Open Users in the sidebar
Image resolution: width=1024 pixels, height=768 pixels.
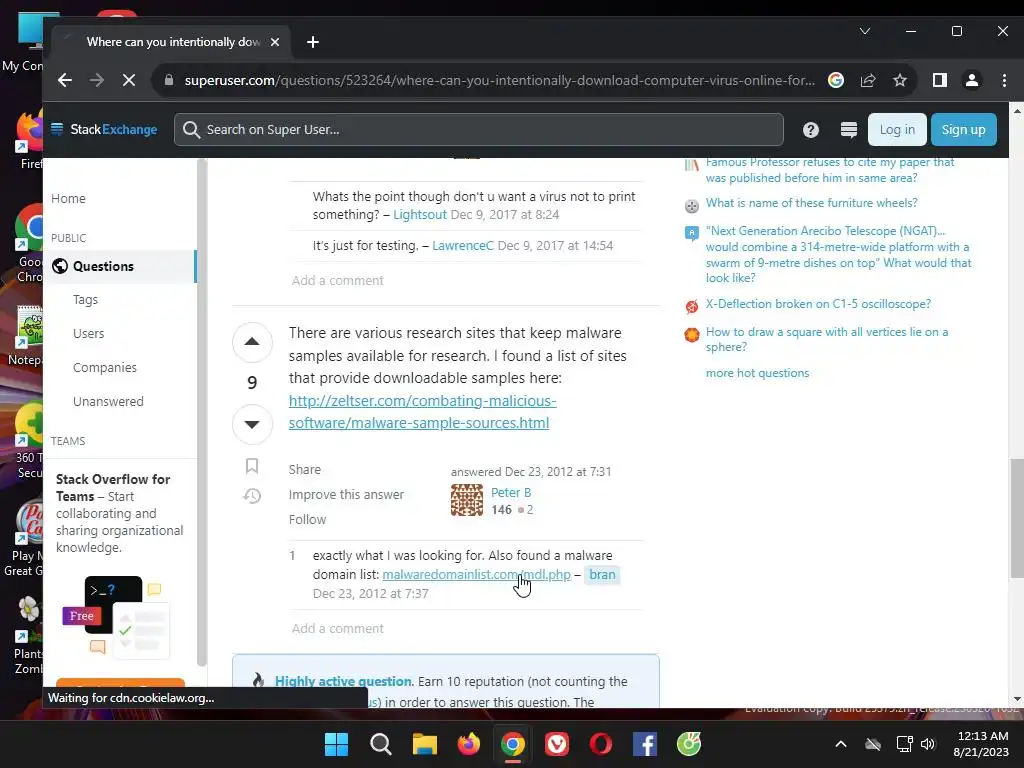(89, 334)
